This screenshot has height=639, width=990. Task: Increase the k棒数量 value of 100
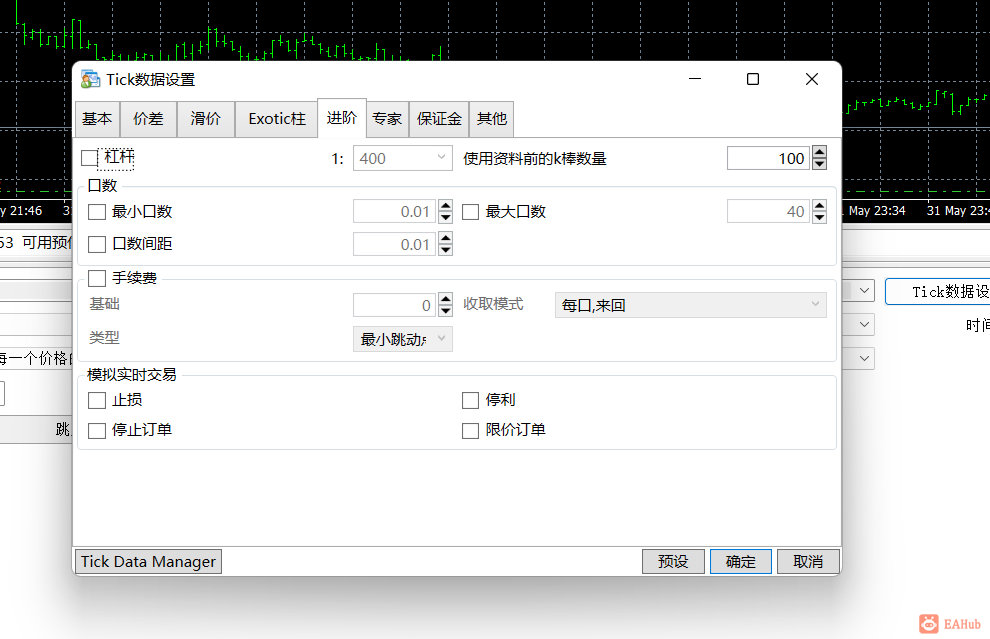click(820, 152)
